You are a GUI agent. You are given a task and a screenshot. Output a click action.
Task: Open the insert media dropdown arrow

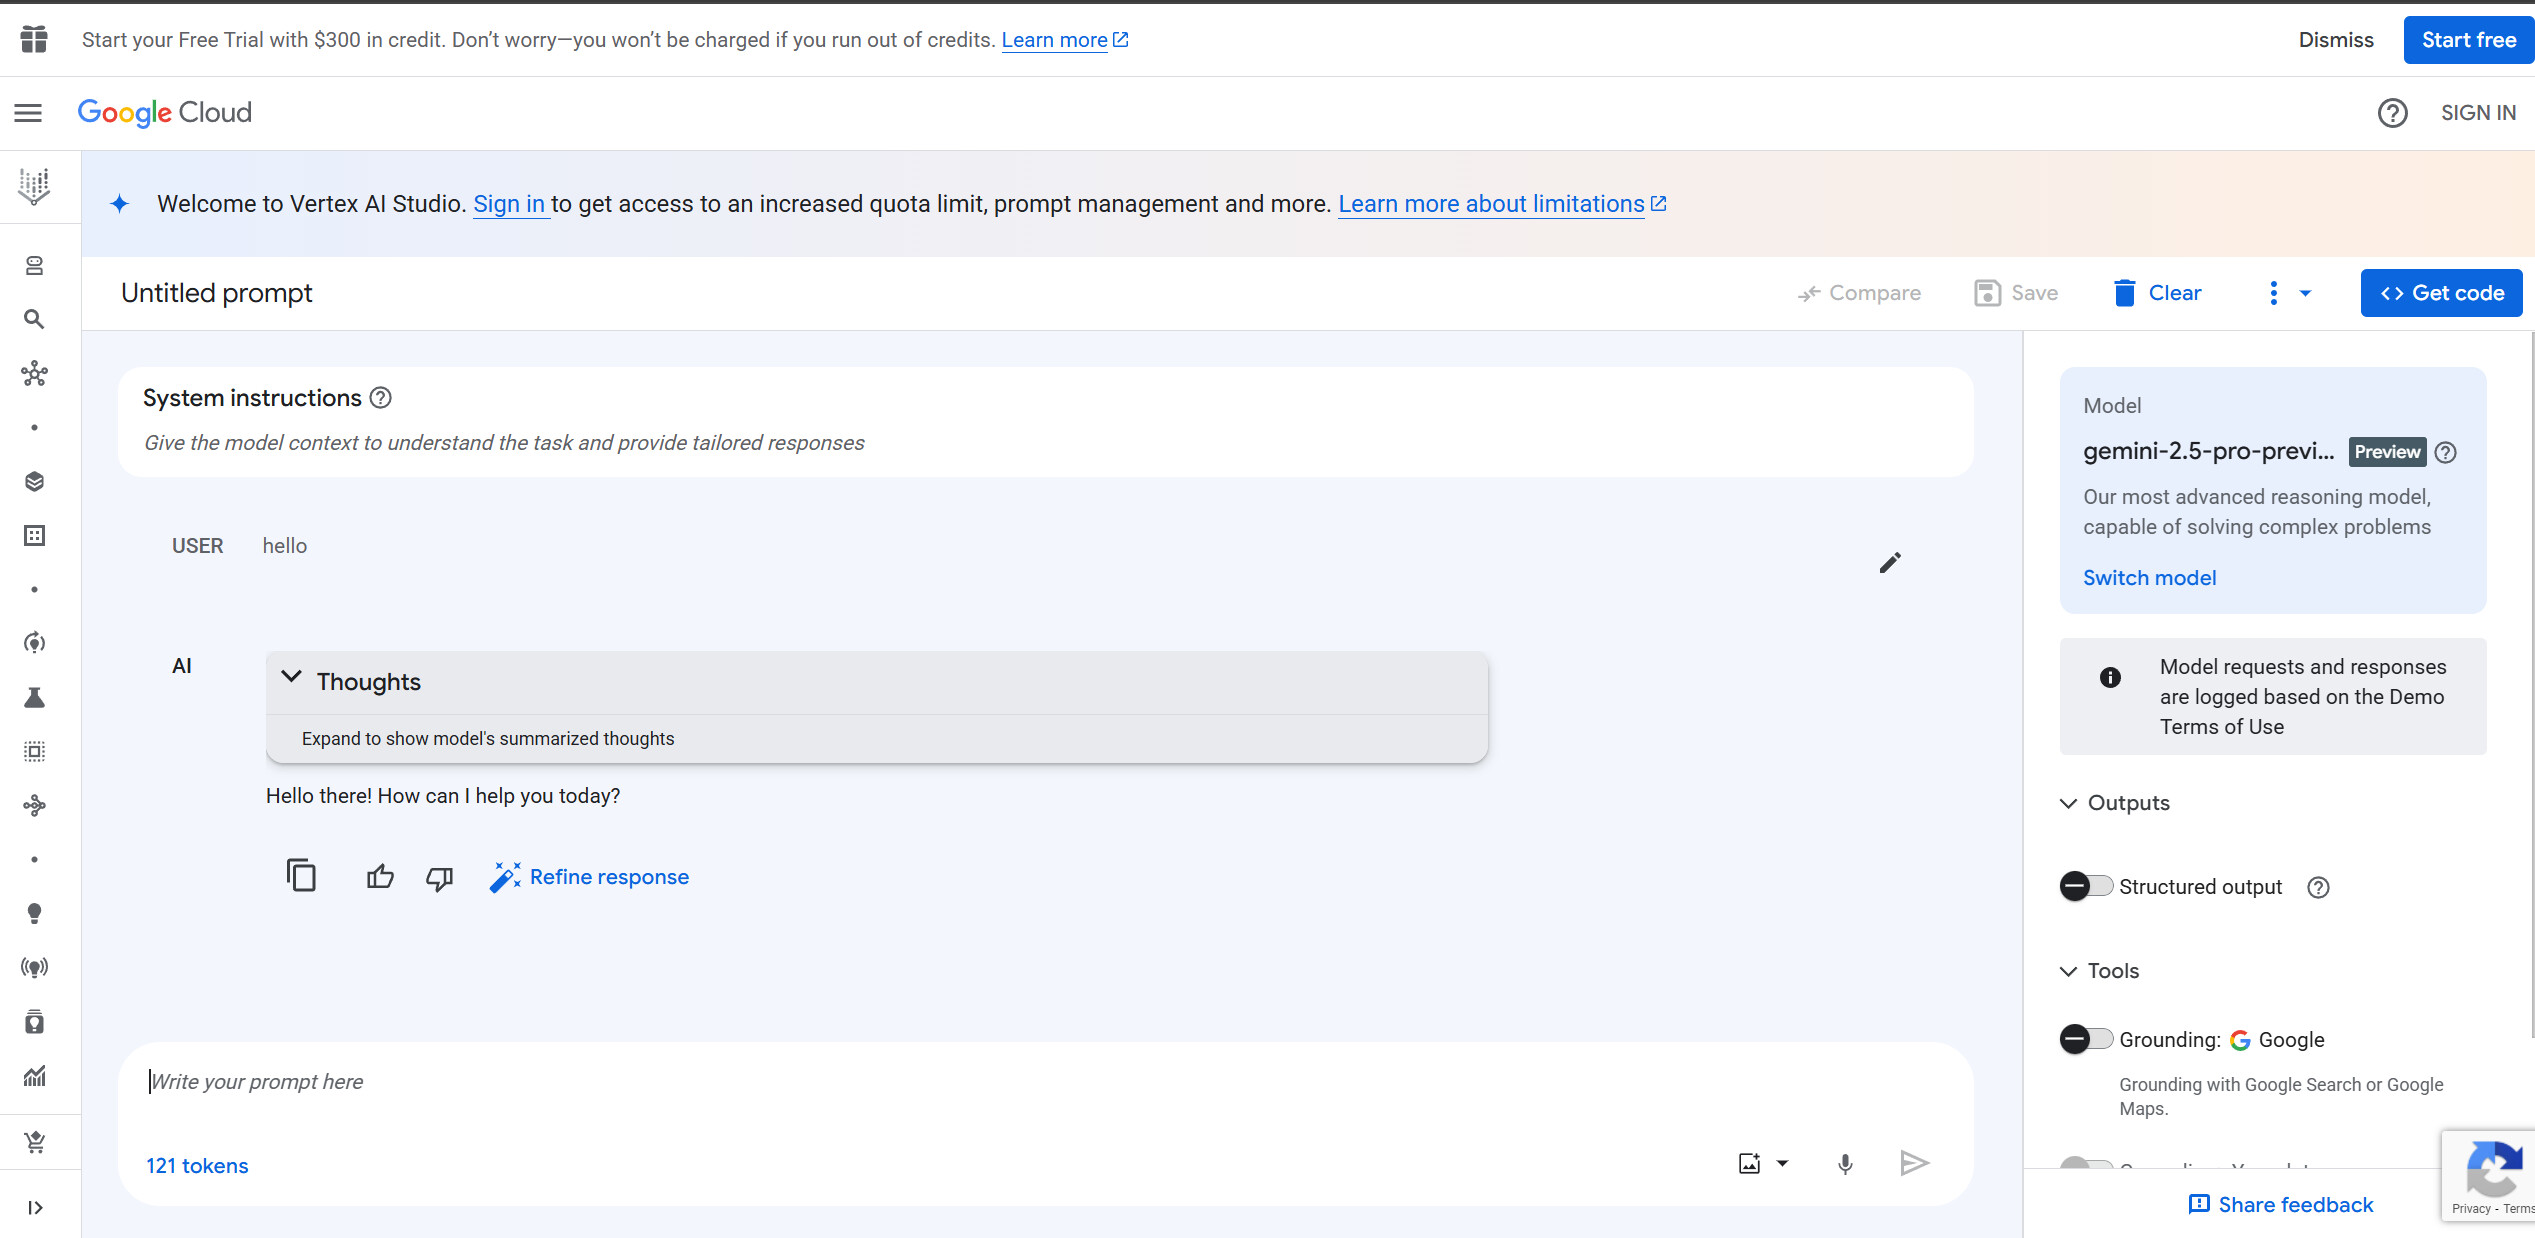coord(1782,1163)
